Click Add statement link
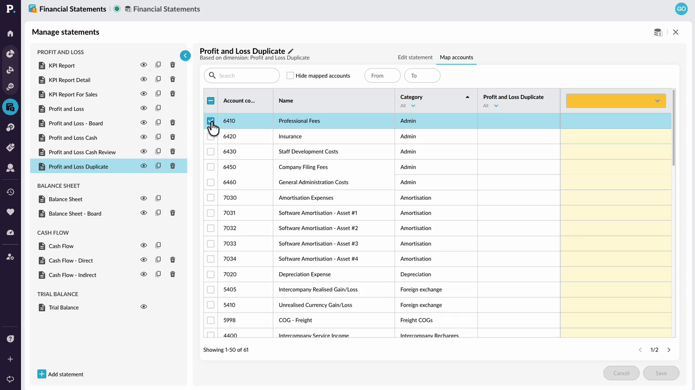695x390 pixels. (x=66, y=374)
